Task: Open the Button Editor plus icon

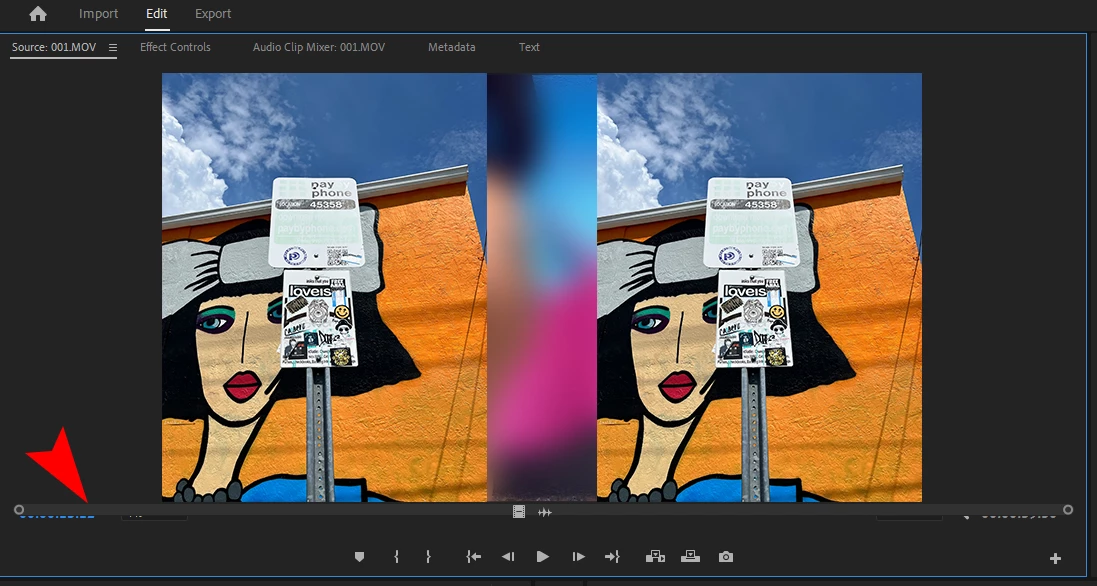Action: click(1055, 558)
